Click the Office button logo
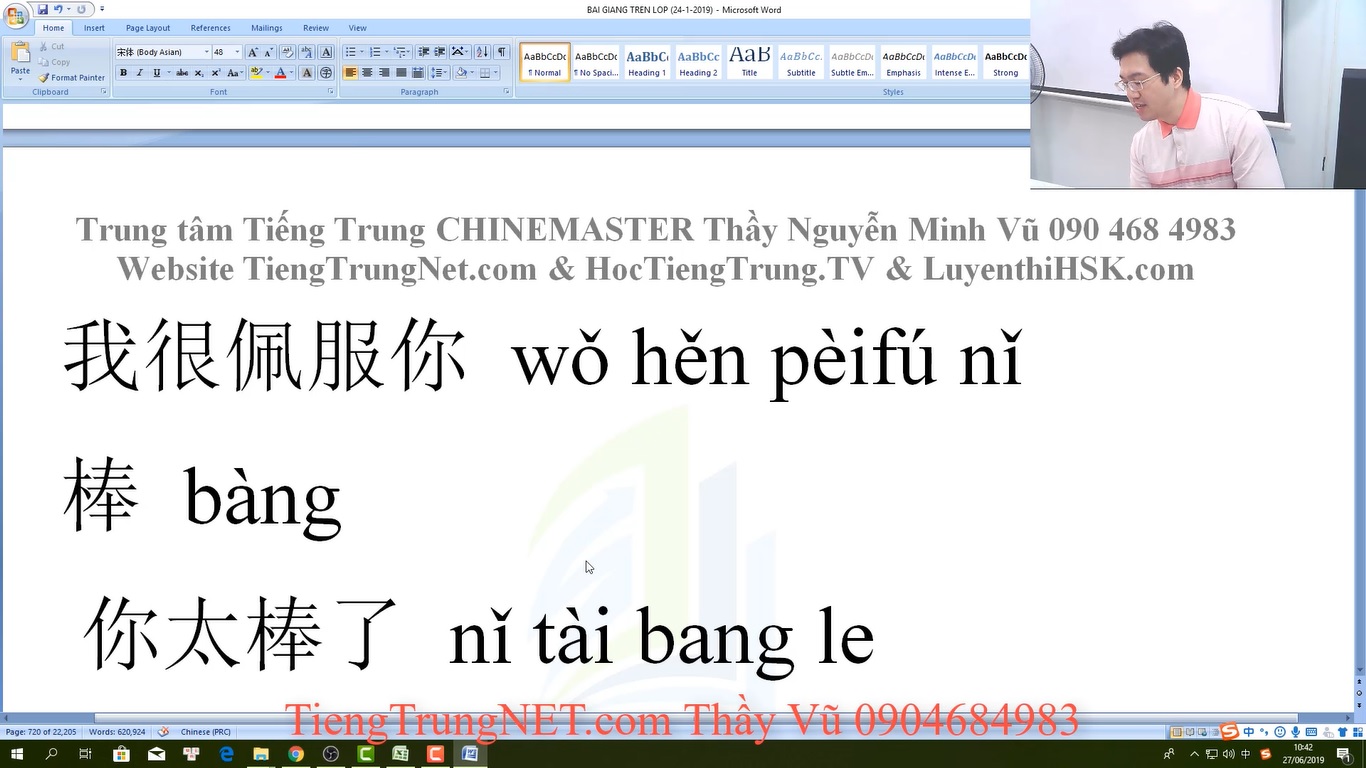Viewport: 1366px width, 768px height. [x=16, y=16]
